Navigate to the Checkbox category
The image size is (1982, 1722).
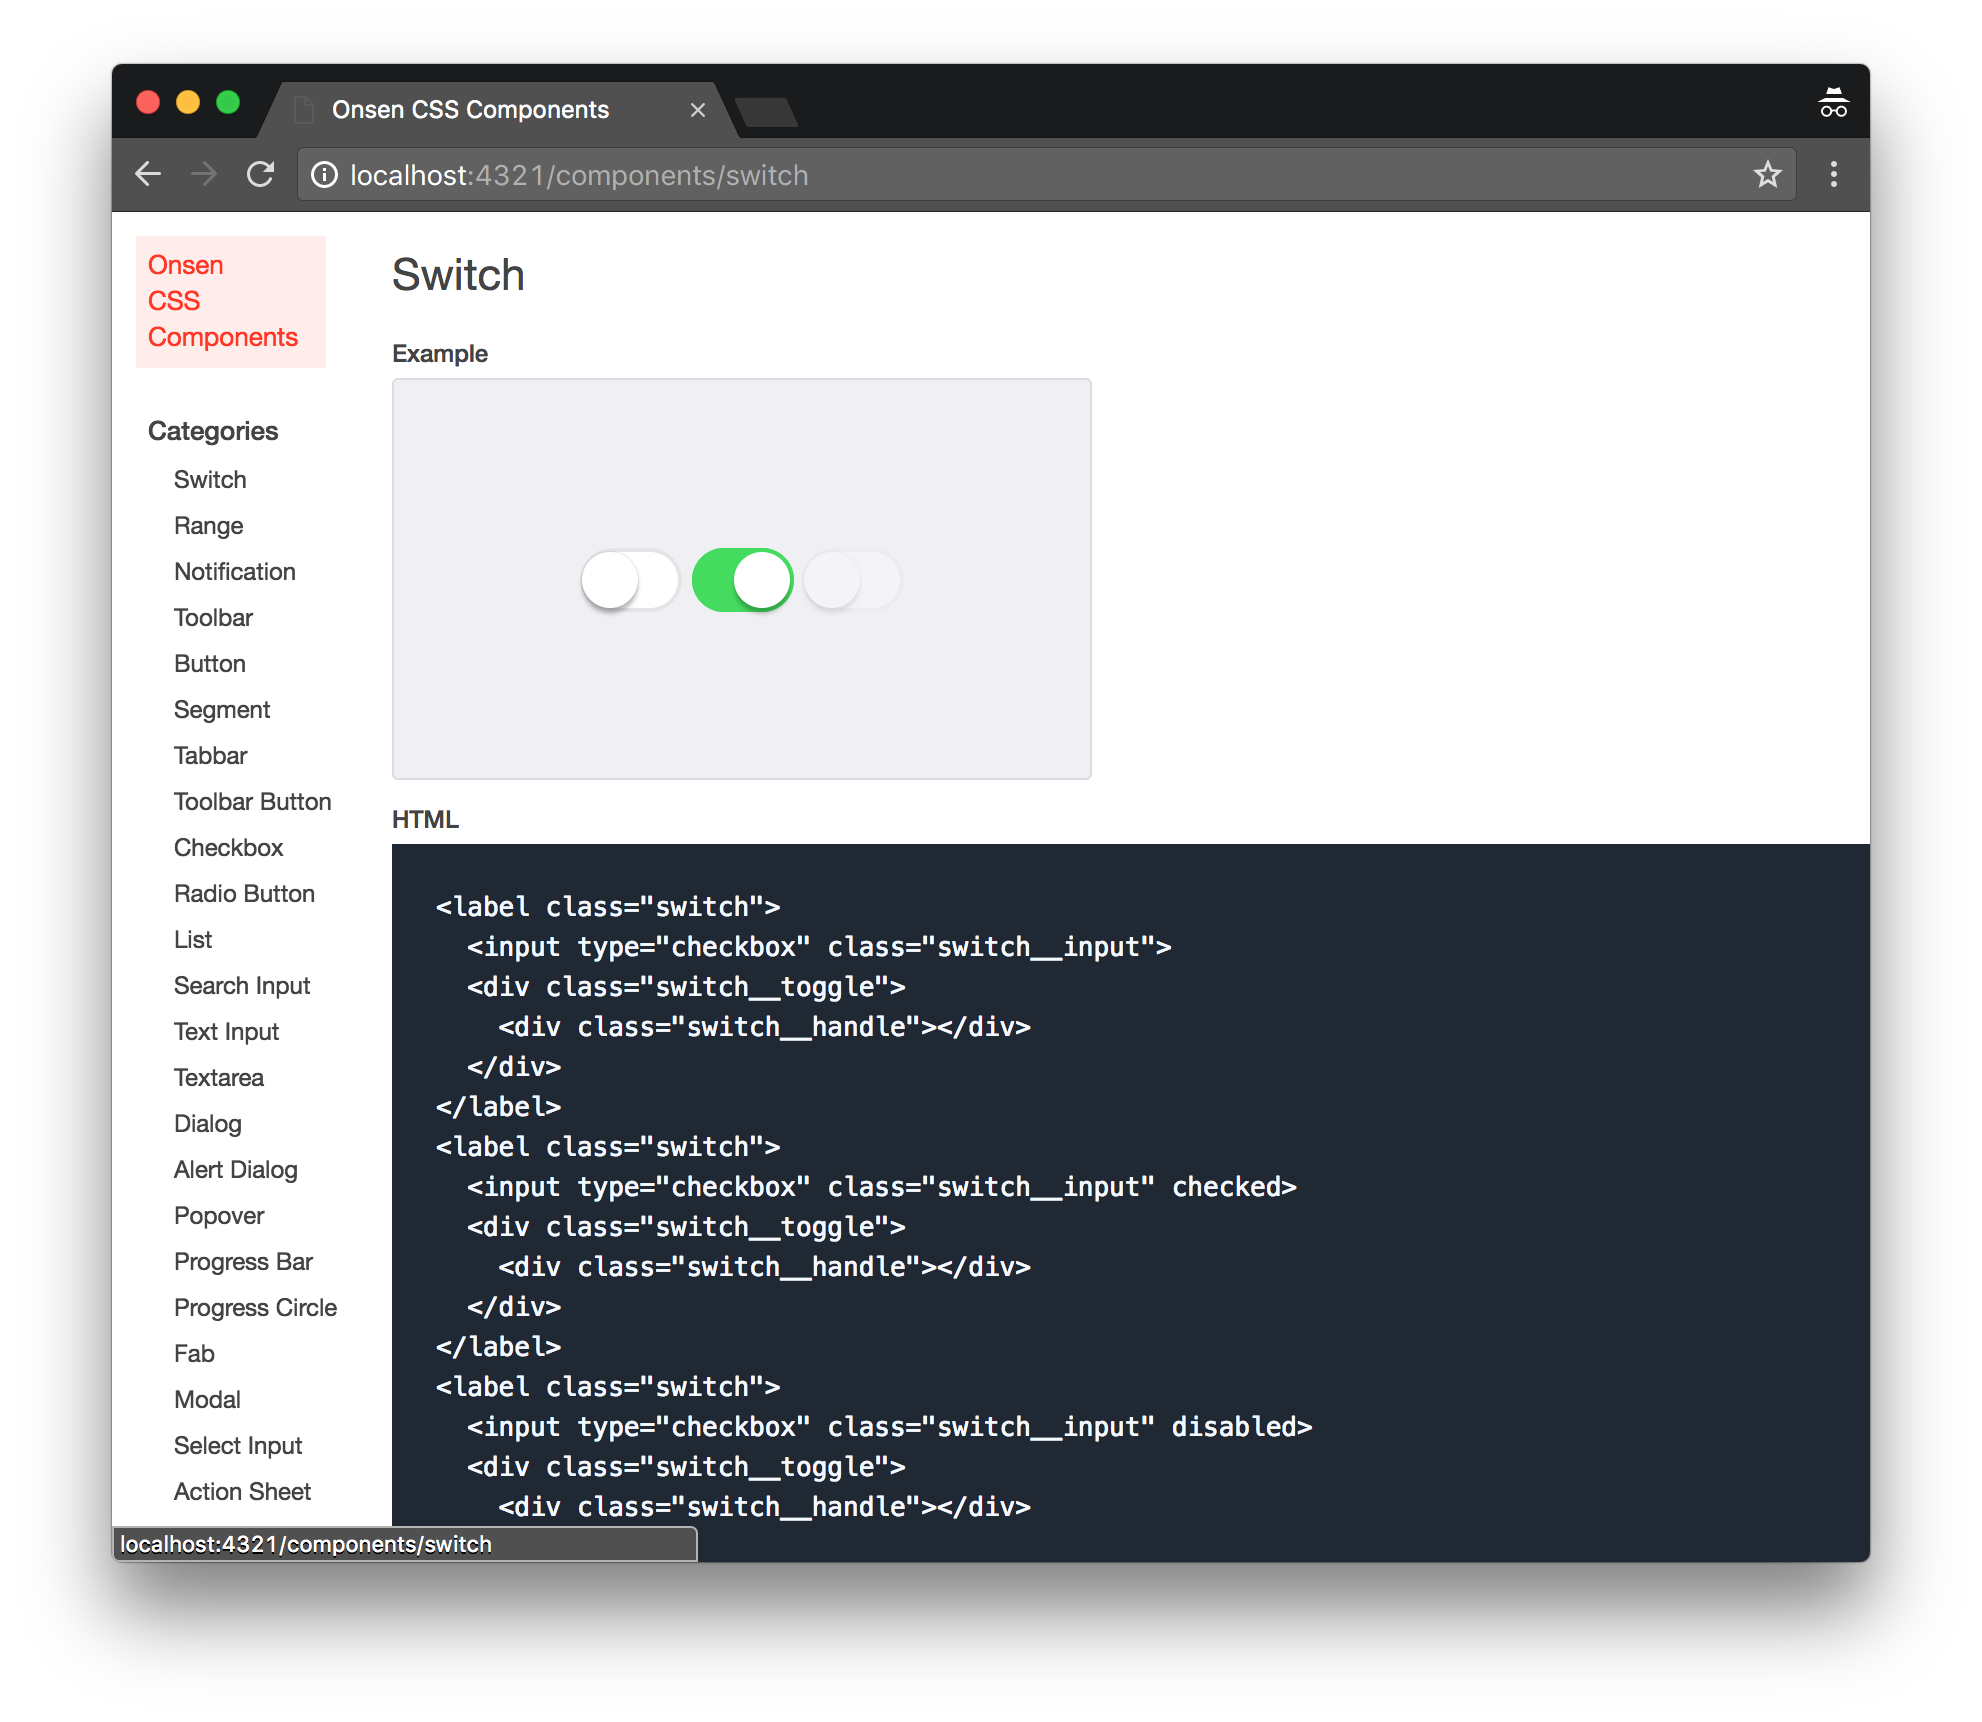tap(228, 847)
